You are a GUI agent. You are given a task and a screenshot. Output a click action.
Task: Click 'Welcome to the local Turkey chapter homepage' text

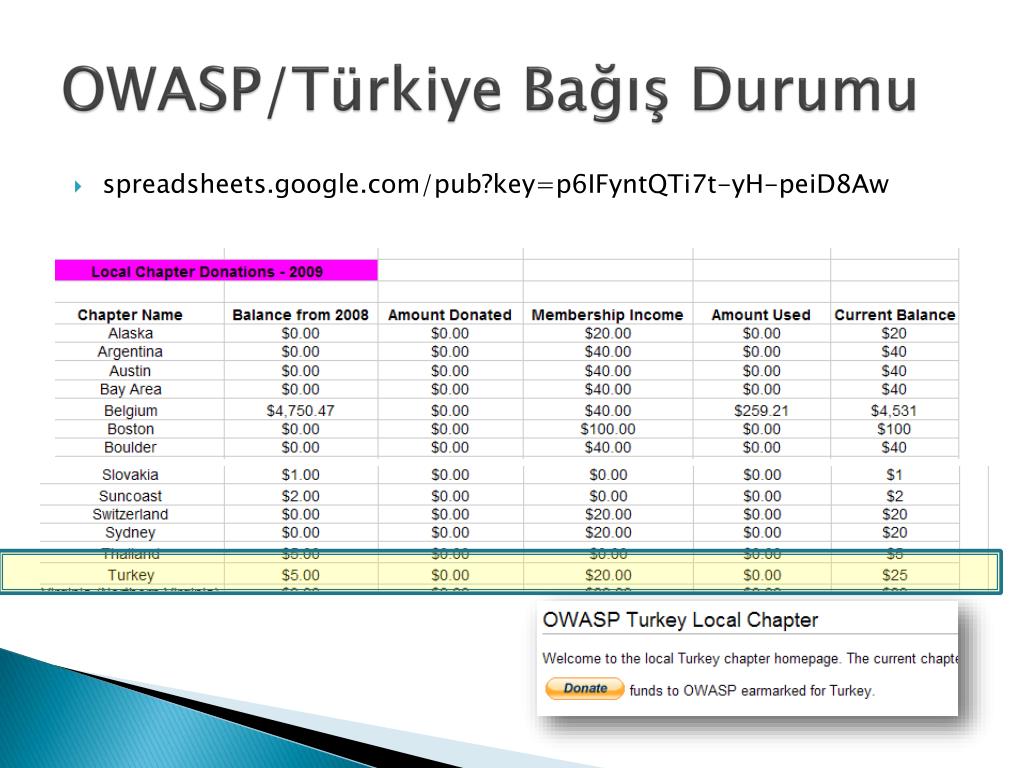690,658
